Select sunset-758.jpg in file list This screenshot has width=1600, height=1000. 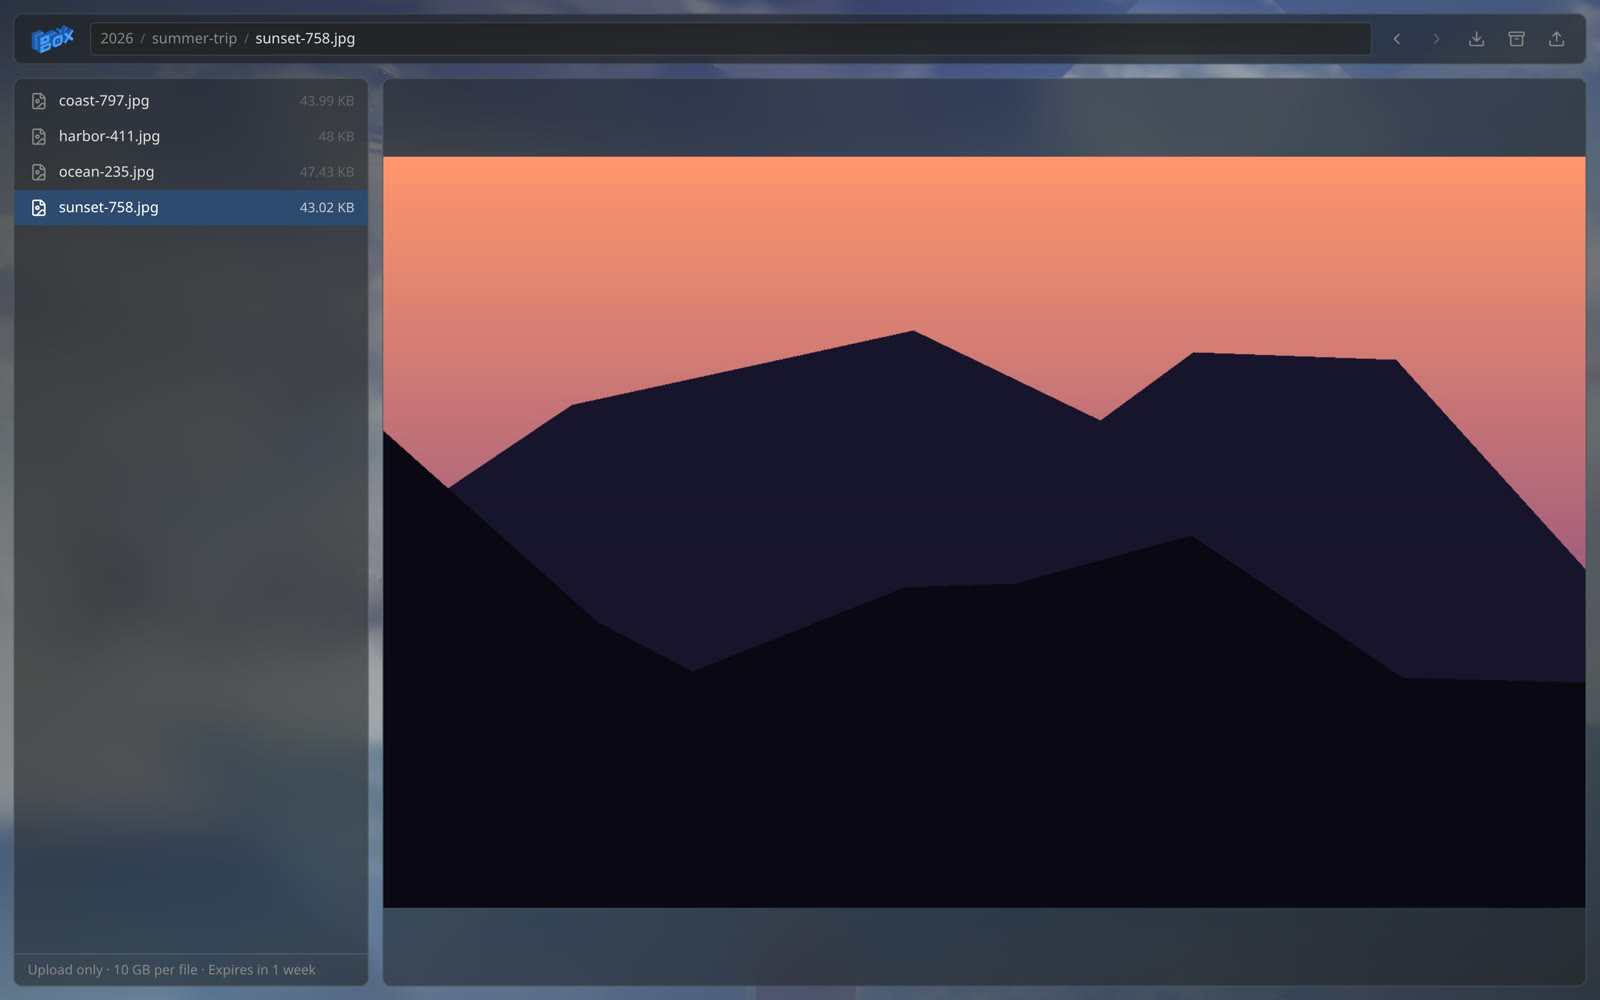pyautogui.click(x=191, y=208)
